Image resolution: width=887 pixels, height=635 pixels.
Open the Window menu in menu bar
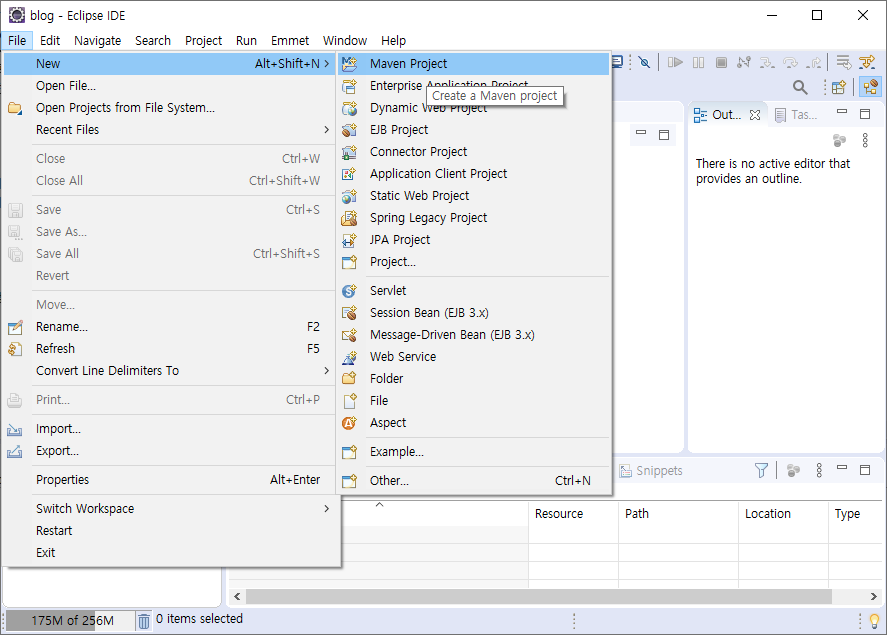(x=345, y=41)
